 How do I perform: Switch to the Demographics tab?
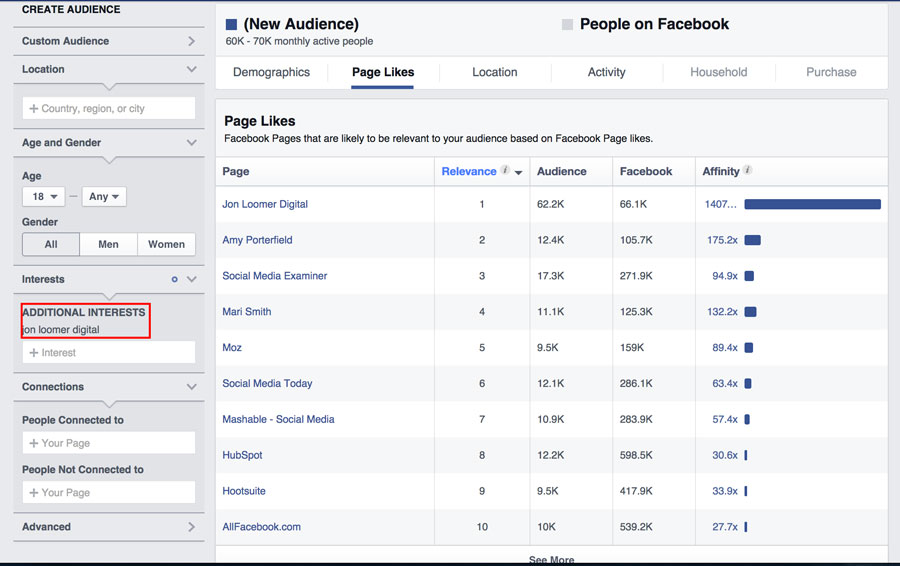[x=271, y=72]
